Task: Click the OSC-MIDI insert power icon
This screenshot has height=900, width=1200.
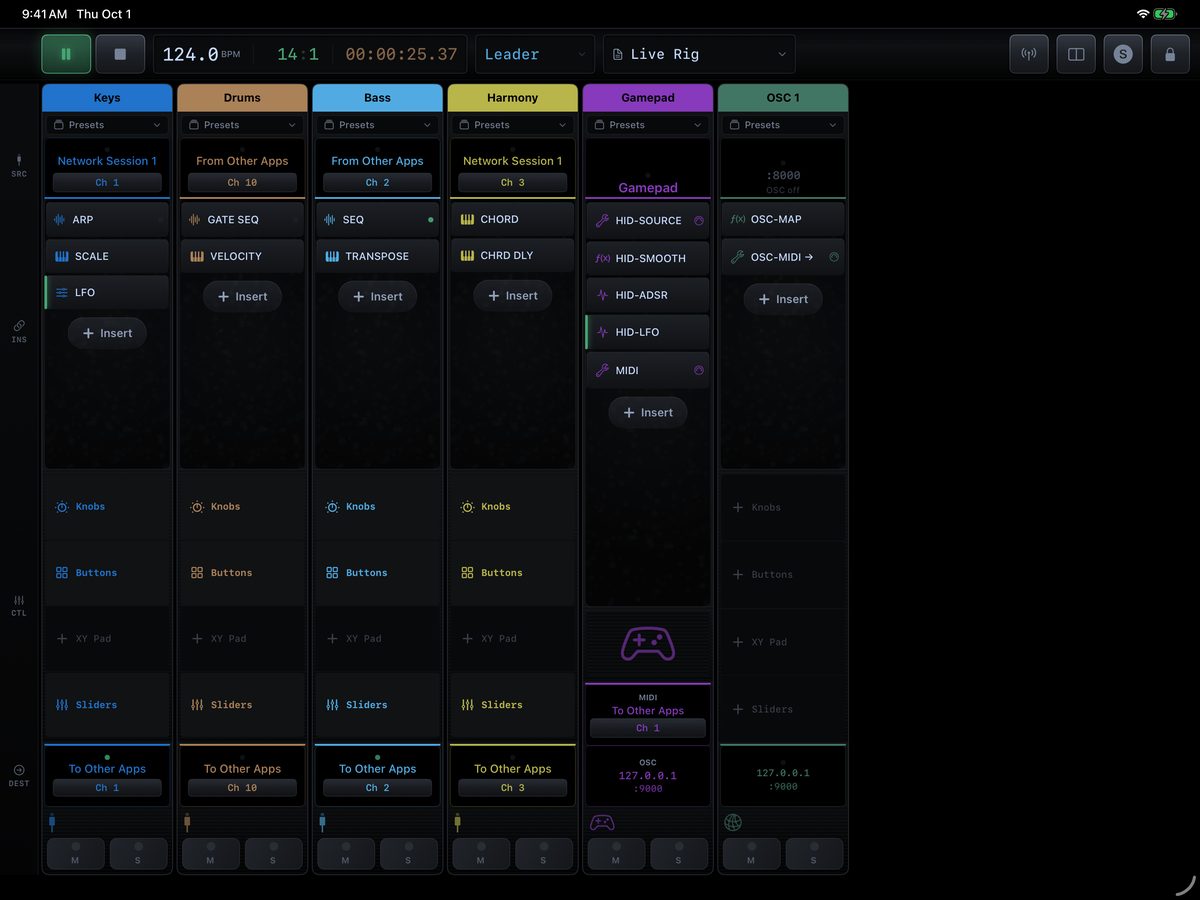Action: click(834, 257)
